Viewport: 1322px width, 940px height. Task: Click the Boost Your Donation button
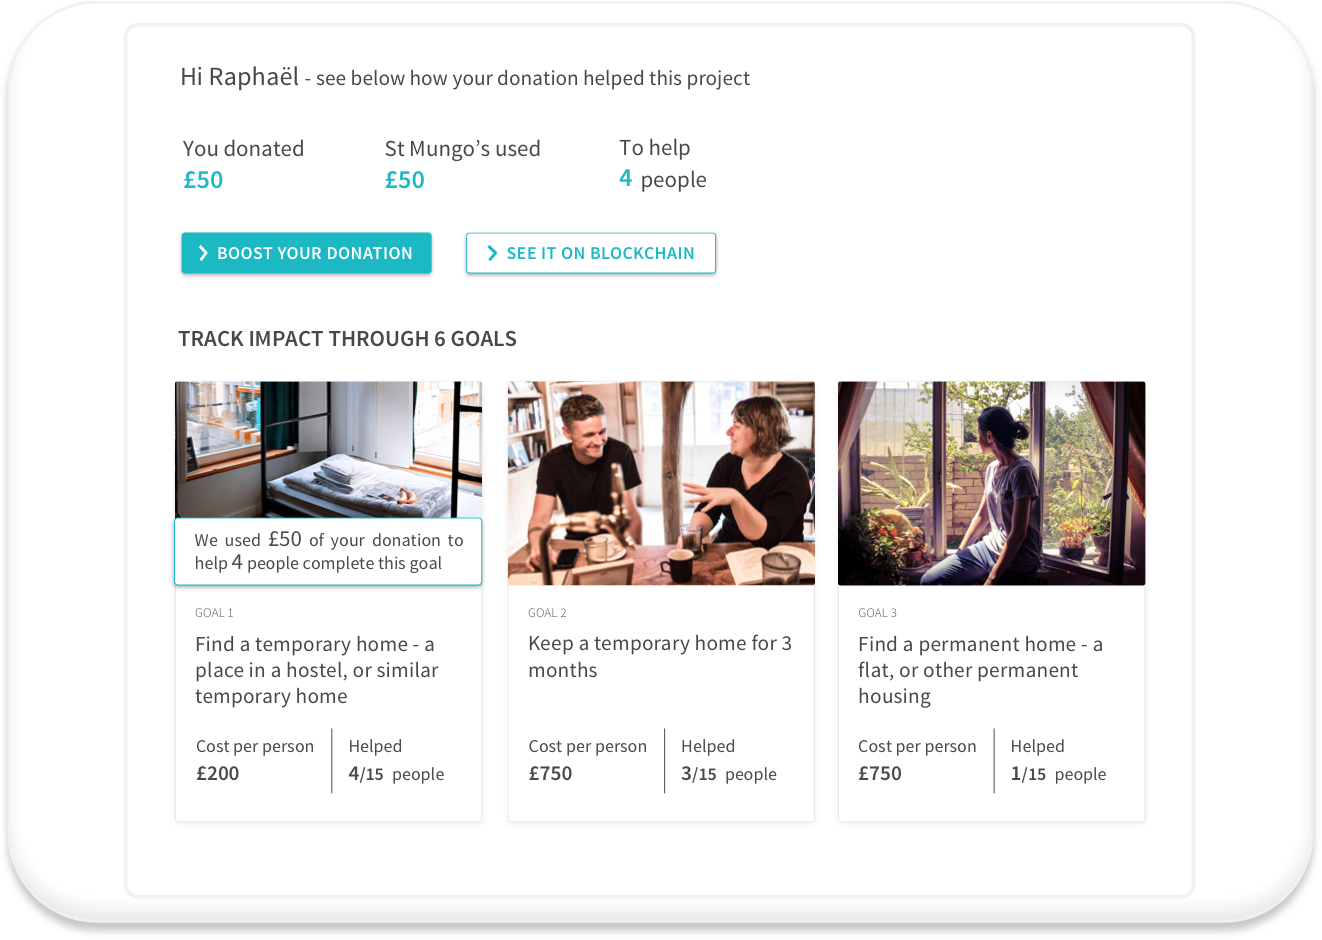(306, 253)
